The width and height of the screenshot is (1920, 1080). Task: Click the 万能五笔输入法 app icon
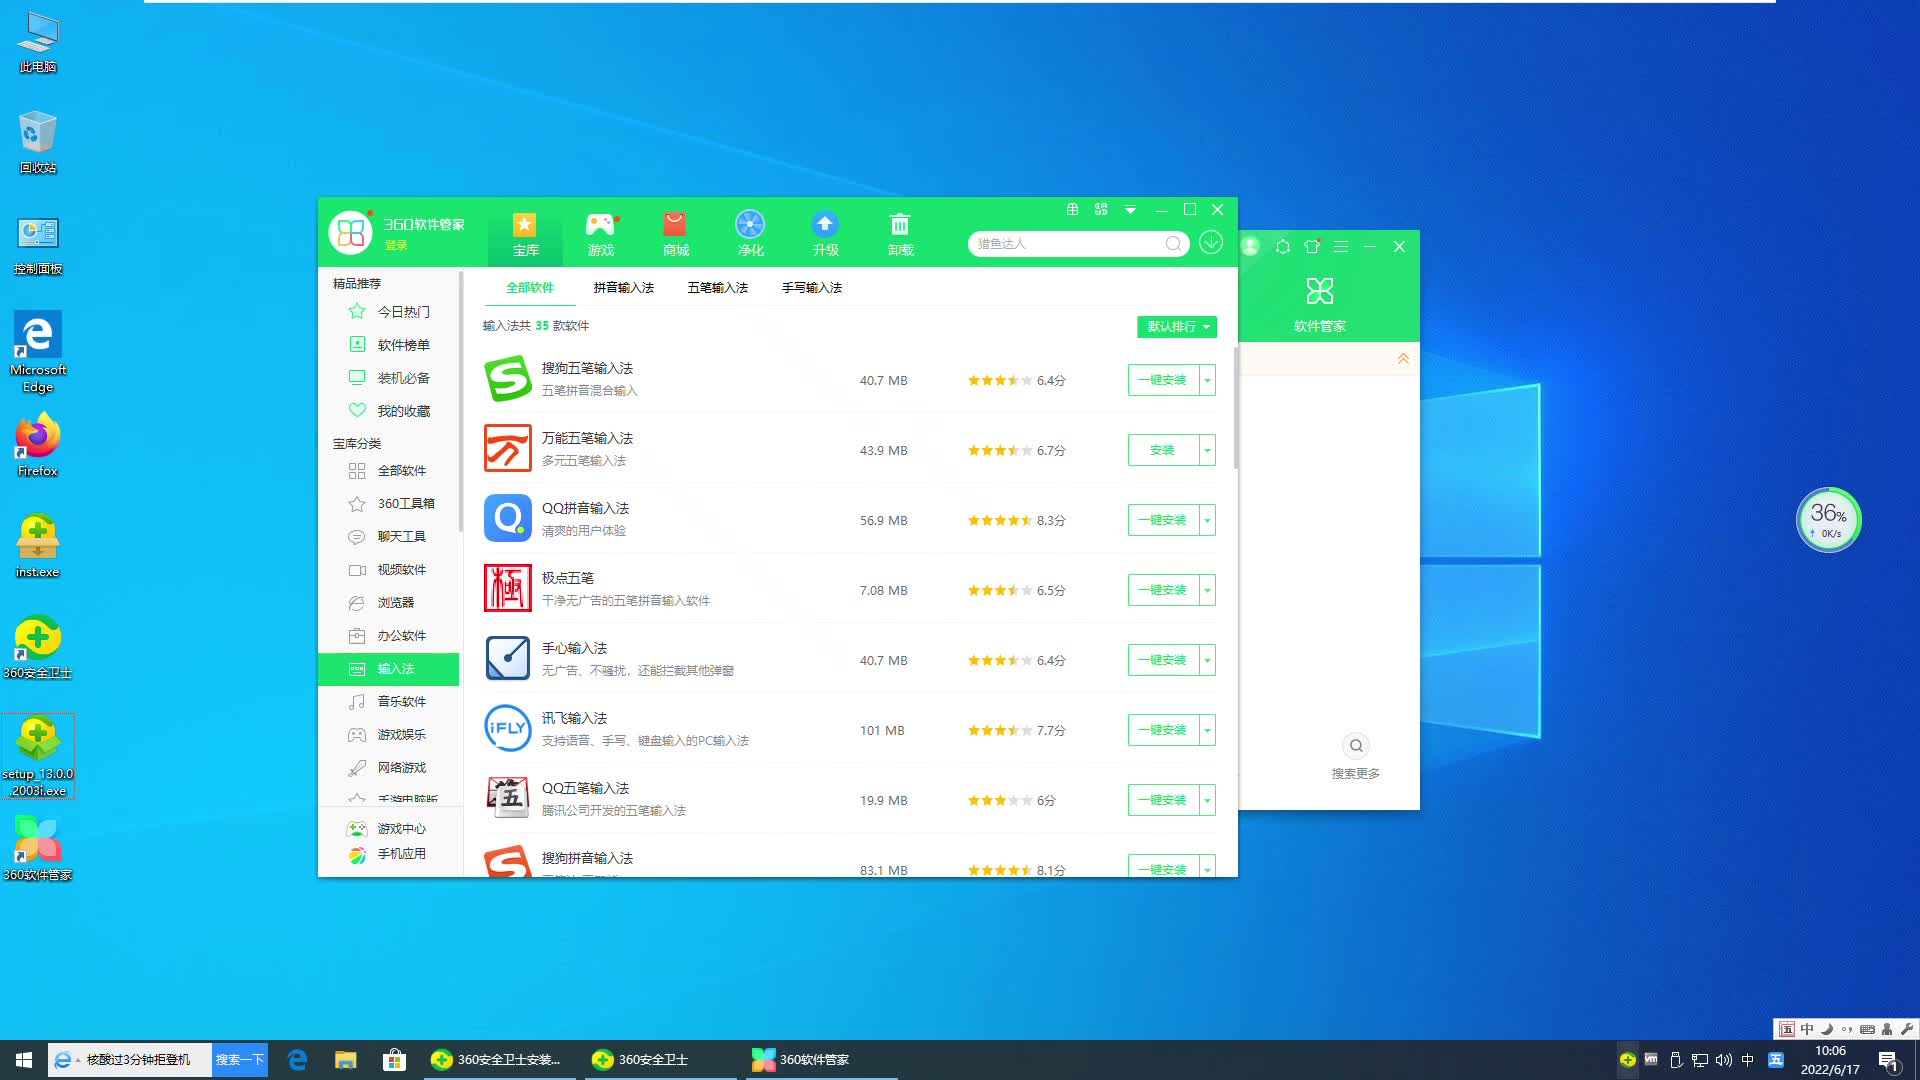click(507, 450)
